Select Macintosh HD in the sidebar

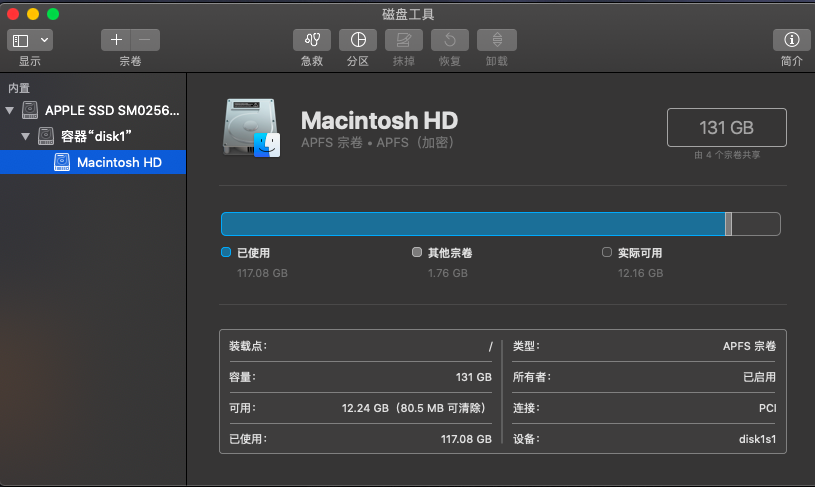pyautogui.click(x=119, y=162)
